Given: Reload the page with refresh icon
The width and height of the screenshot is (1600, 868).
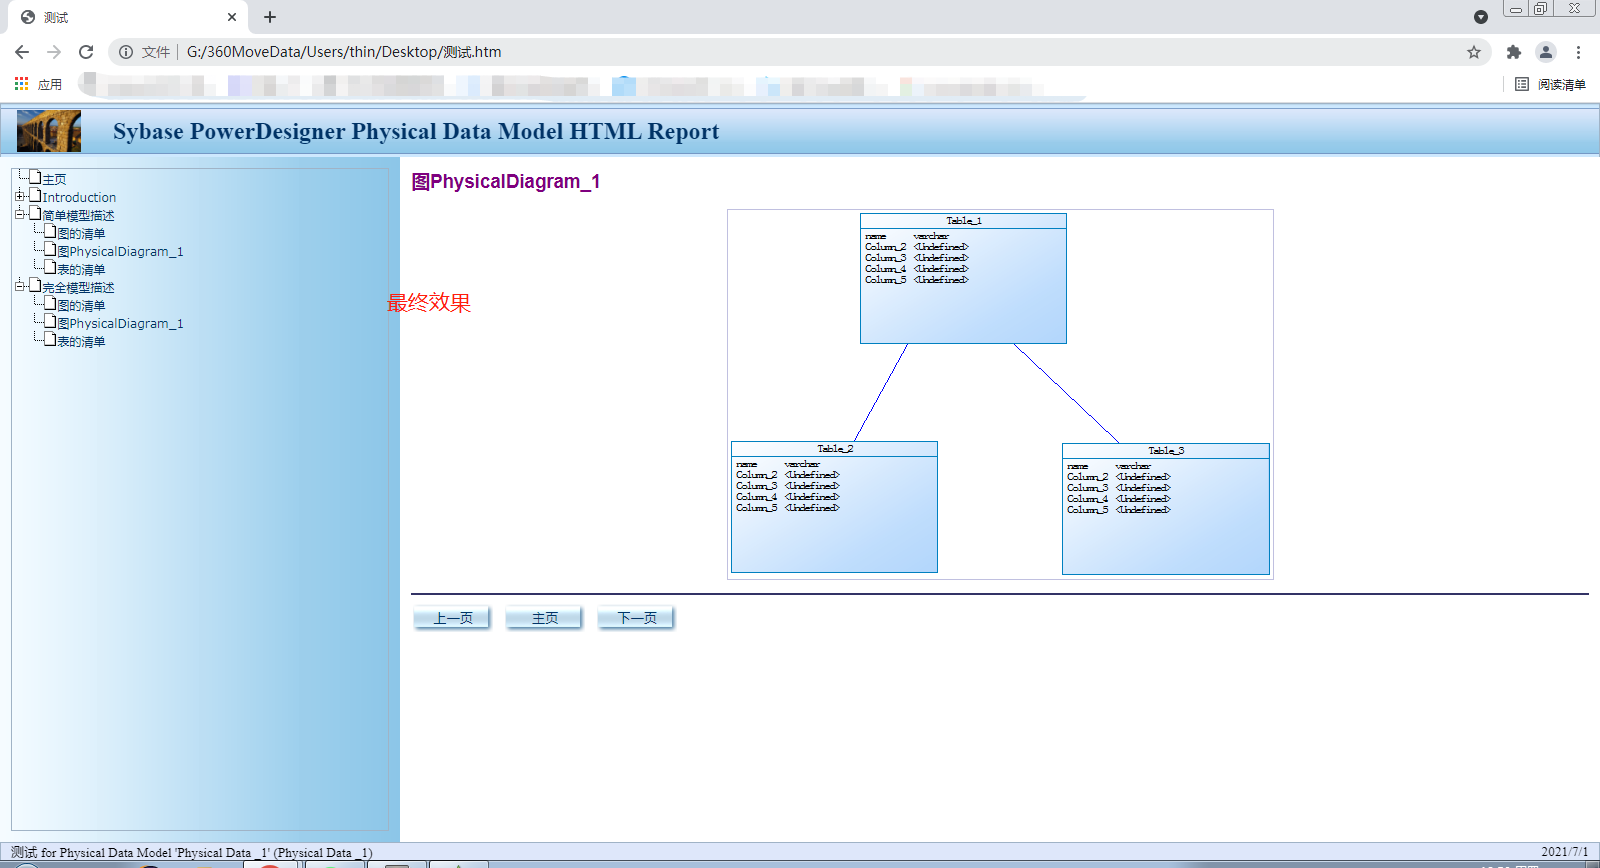Looking at the screenshot, I should (x=86, y=52).
